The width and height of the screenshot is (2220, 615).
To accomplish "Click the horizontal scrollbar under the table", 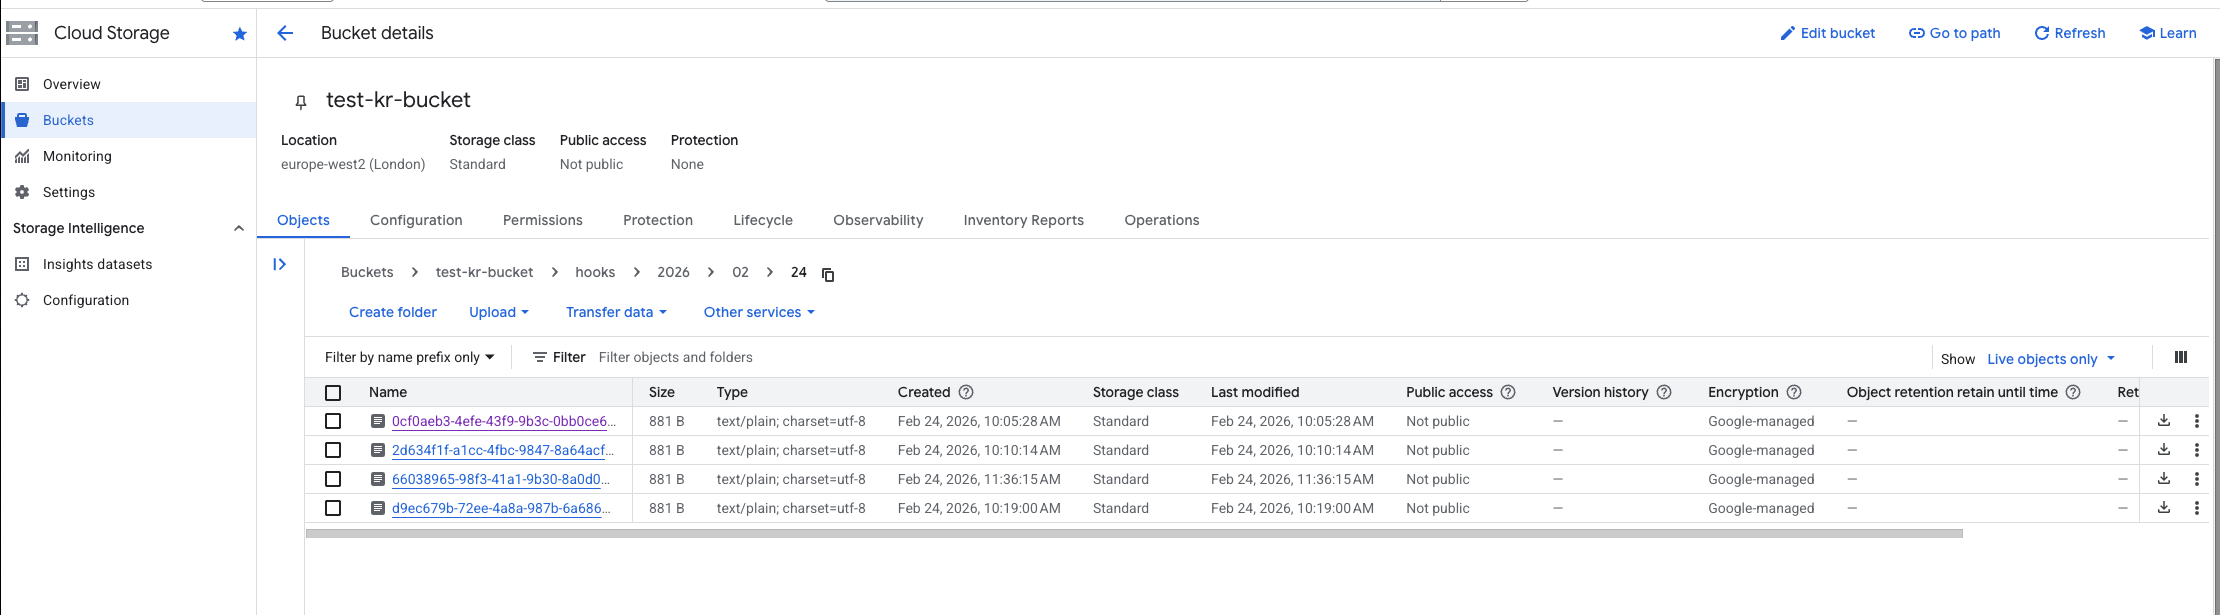I will (x=1134, y=533).
